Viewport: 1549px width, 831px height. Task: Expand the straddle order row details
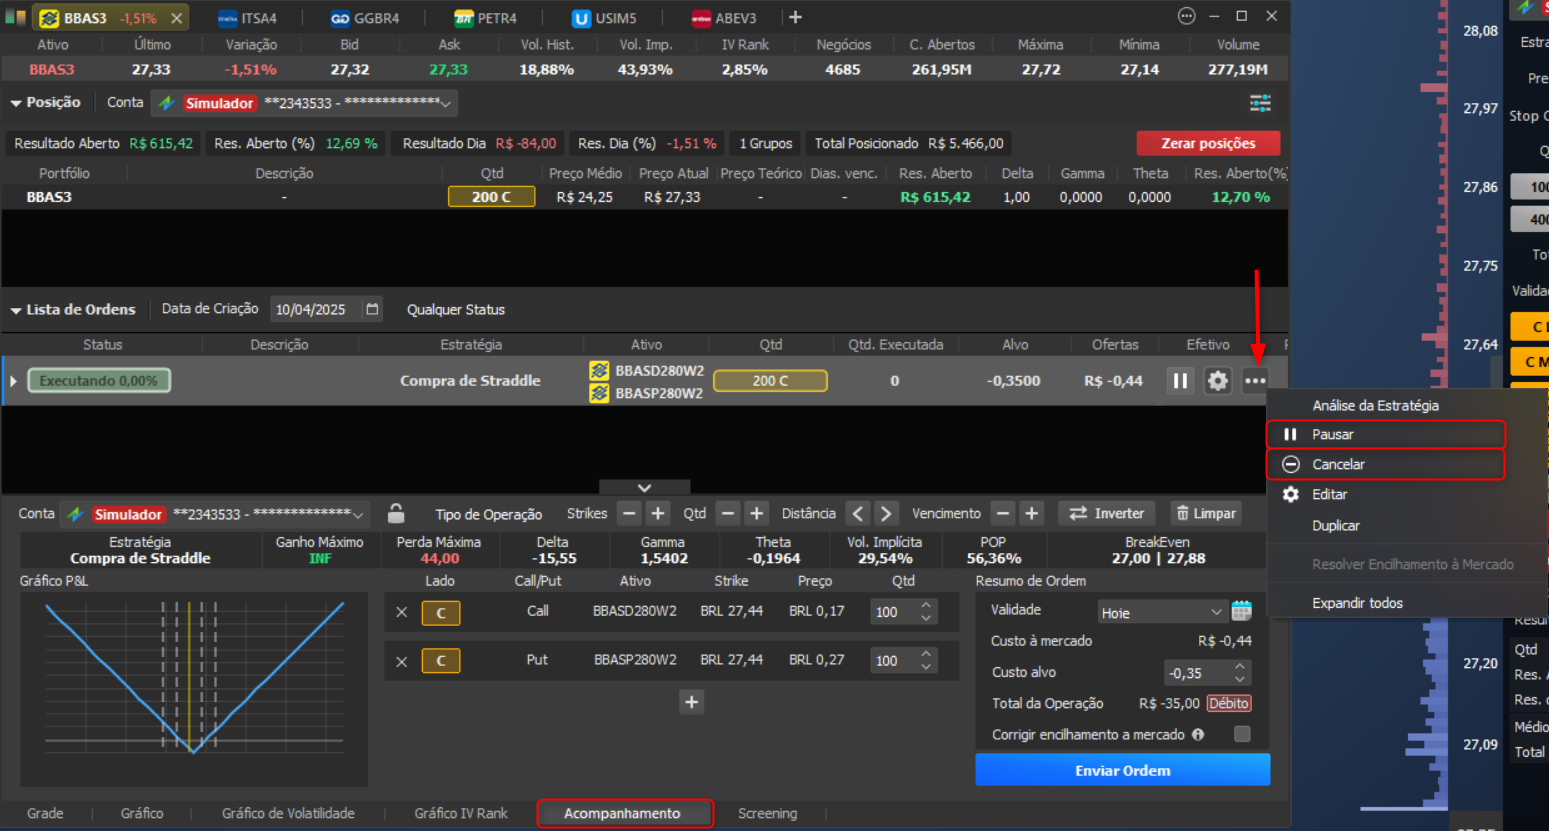[13, 381]
